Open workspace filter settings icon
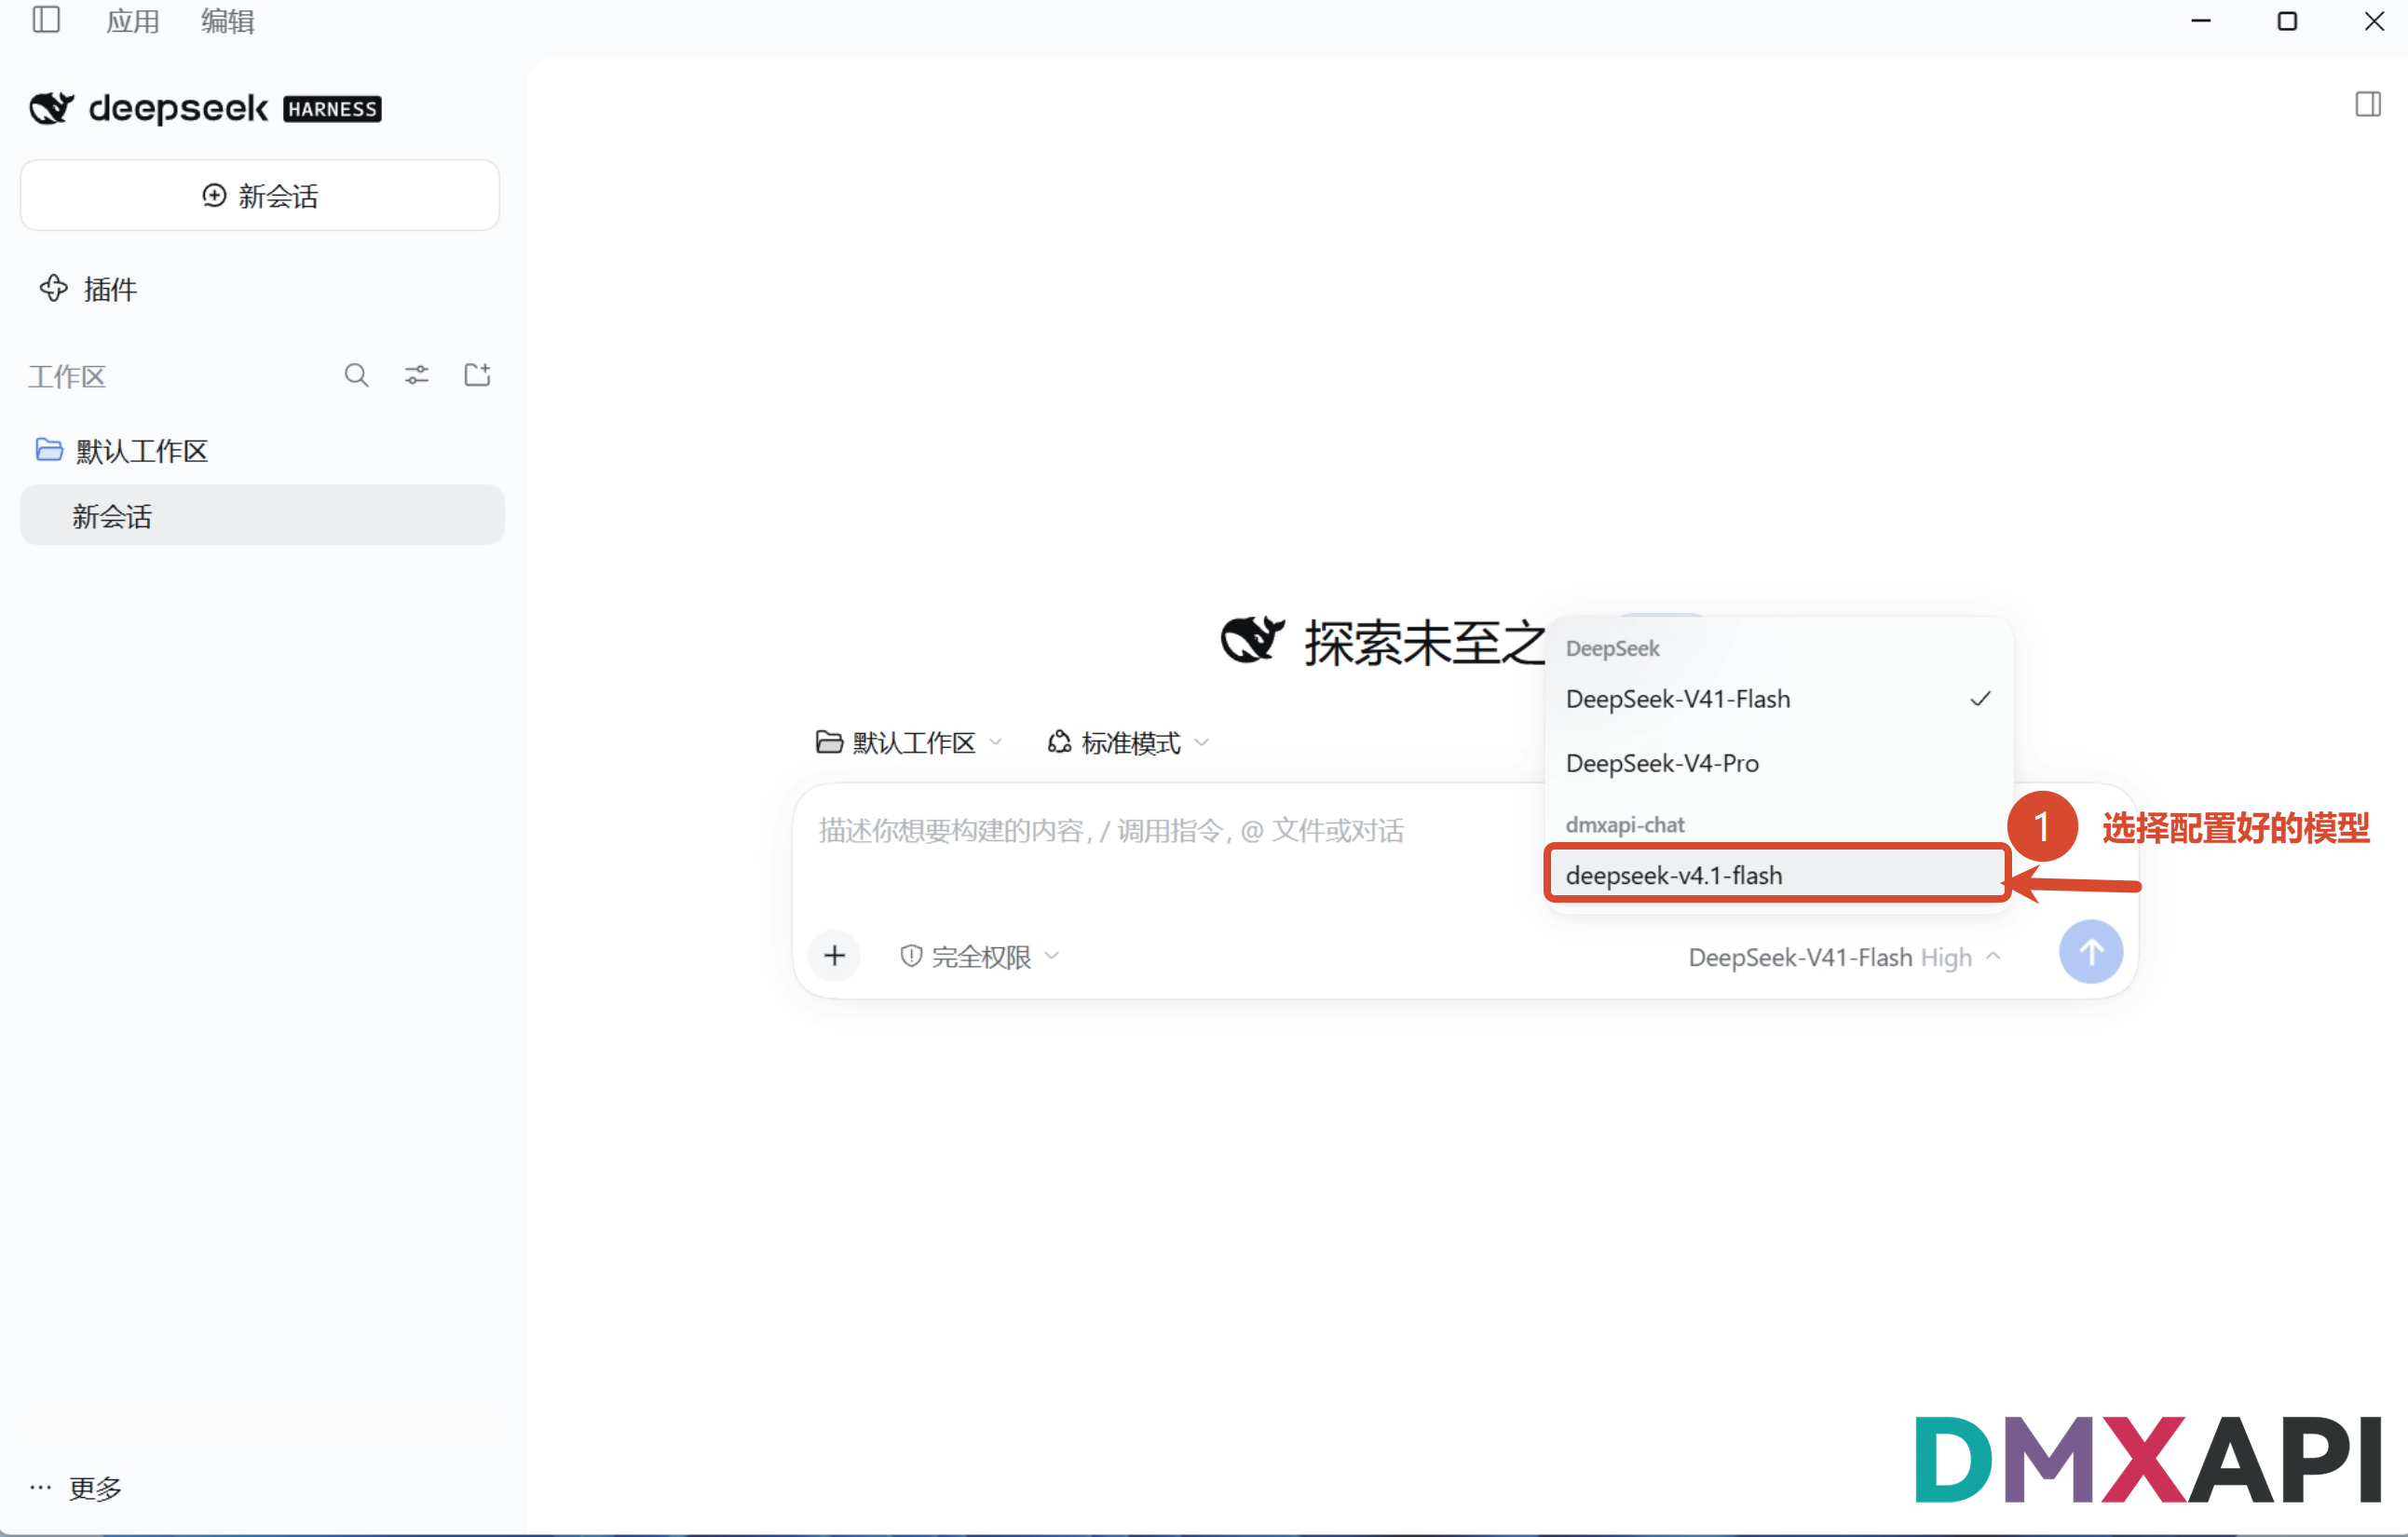This screenshot has width=2408, height=1537. (417, 375)
